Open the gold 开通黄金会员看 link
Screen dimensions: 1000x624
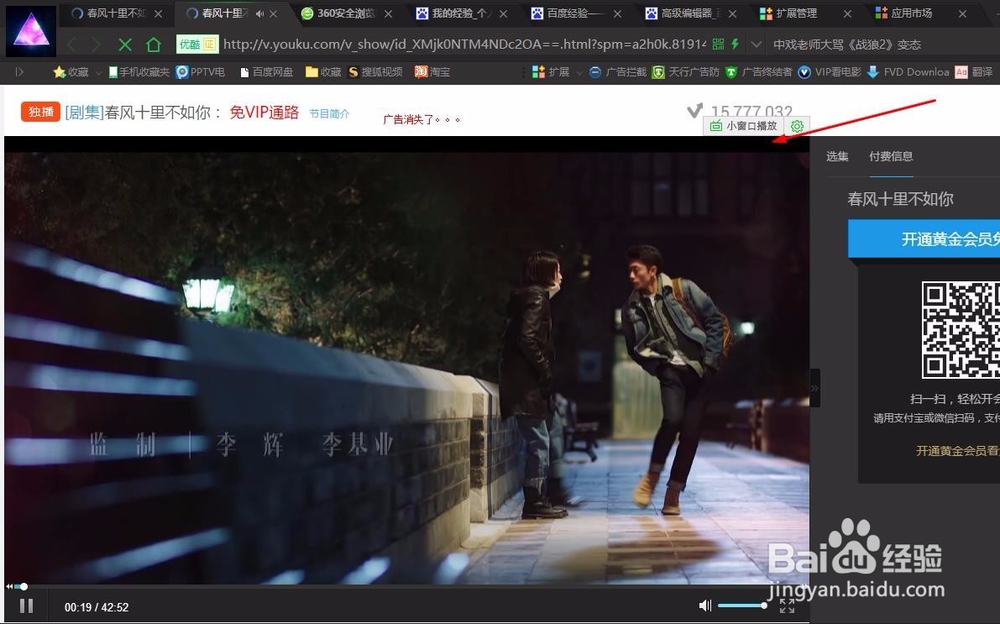(x=958, y=451)
